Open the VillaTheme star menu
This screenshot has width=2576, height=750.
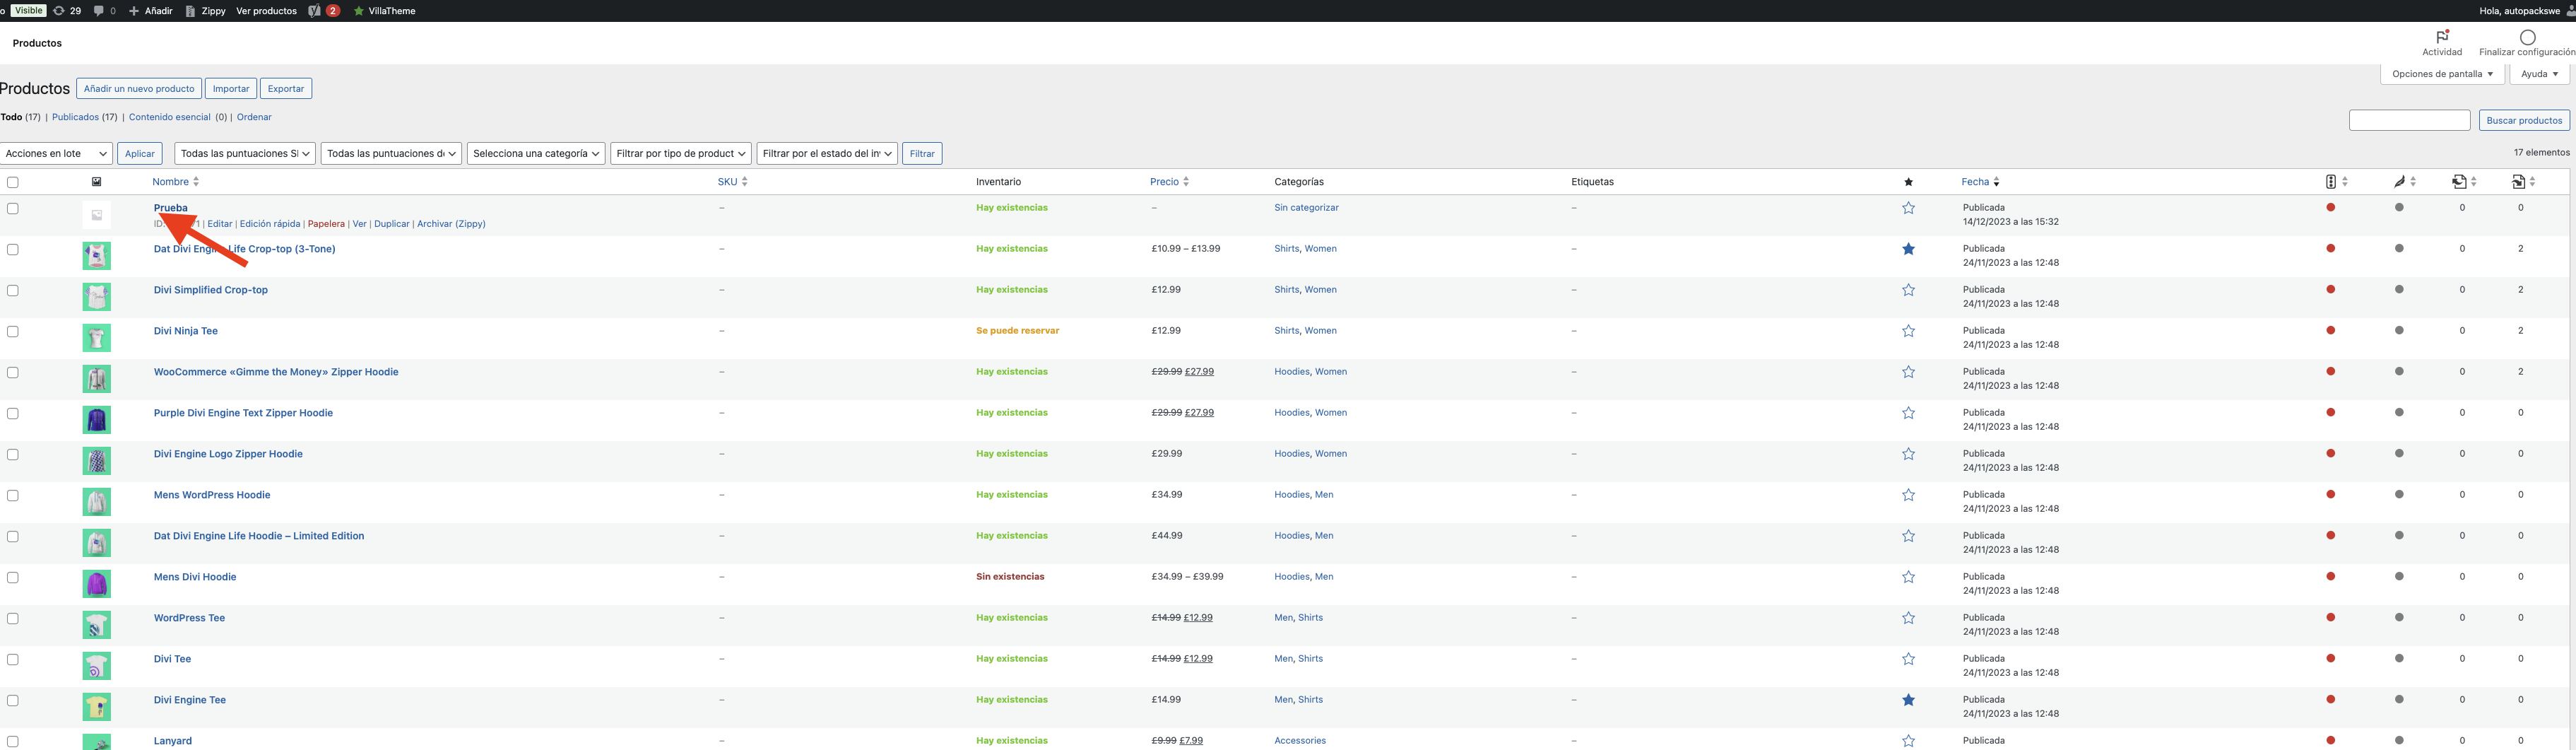[384, 11]
